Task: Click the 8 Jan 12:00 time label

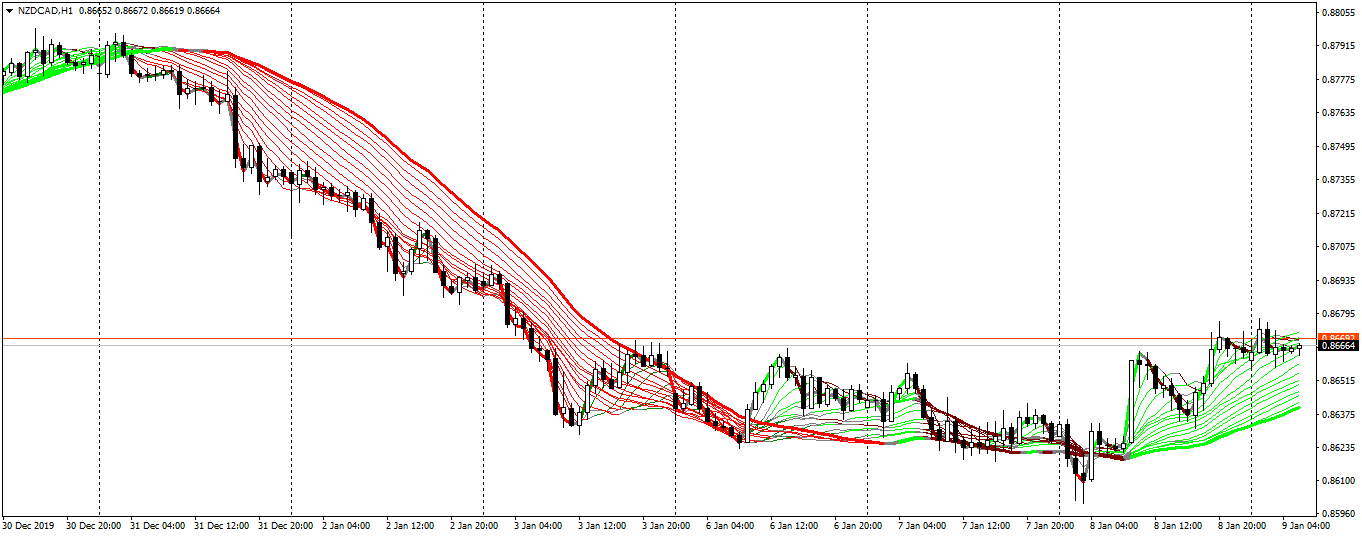Action: (x=1179, y=524)
